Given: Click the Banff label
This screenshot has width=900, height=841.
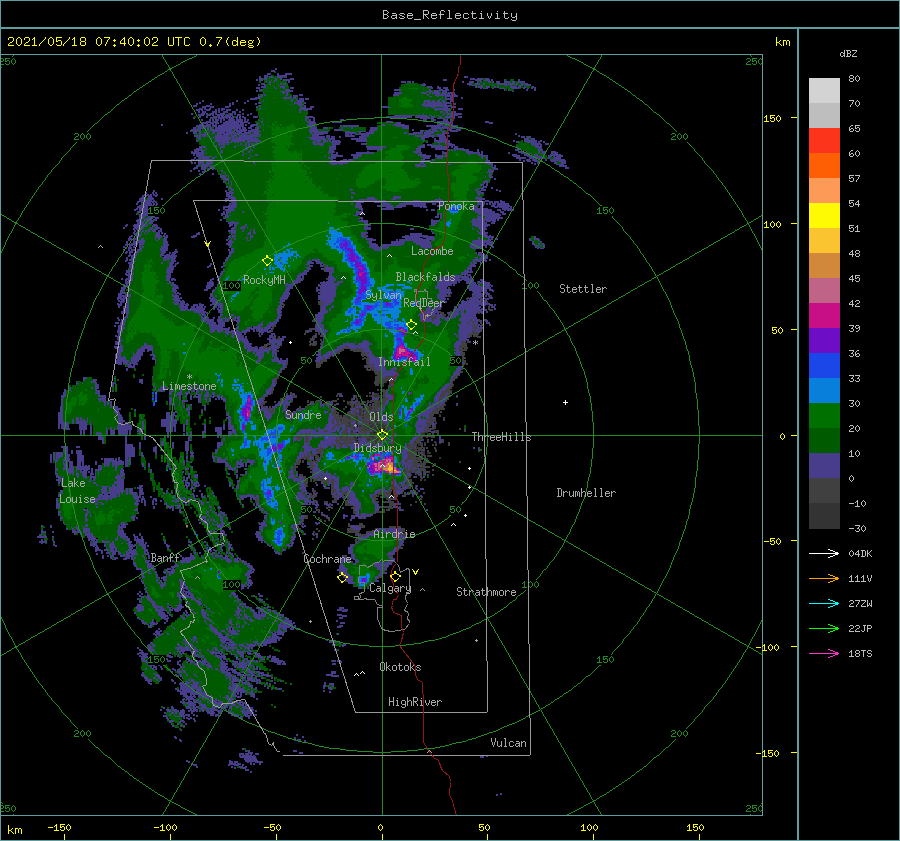Looking at the screenshot, I should coord(165,558).
